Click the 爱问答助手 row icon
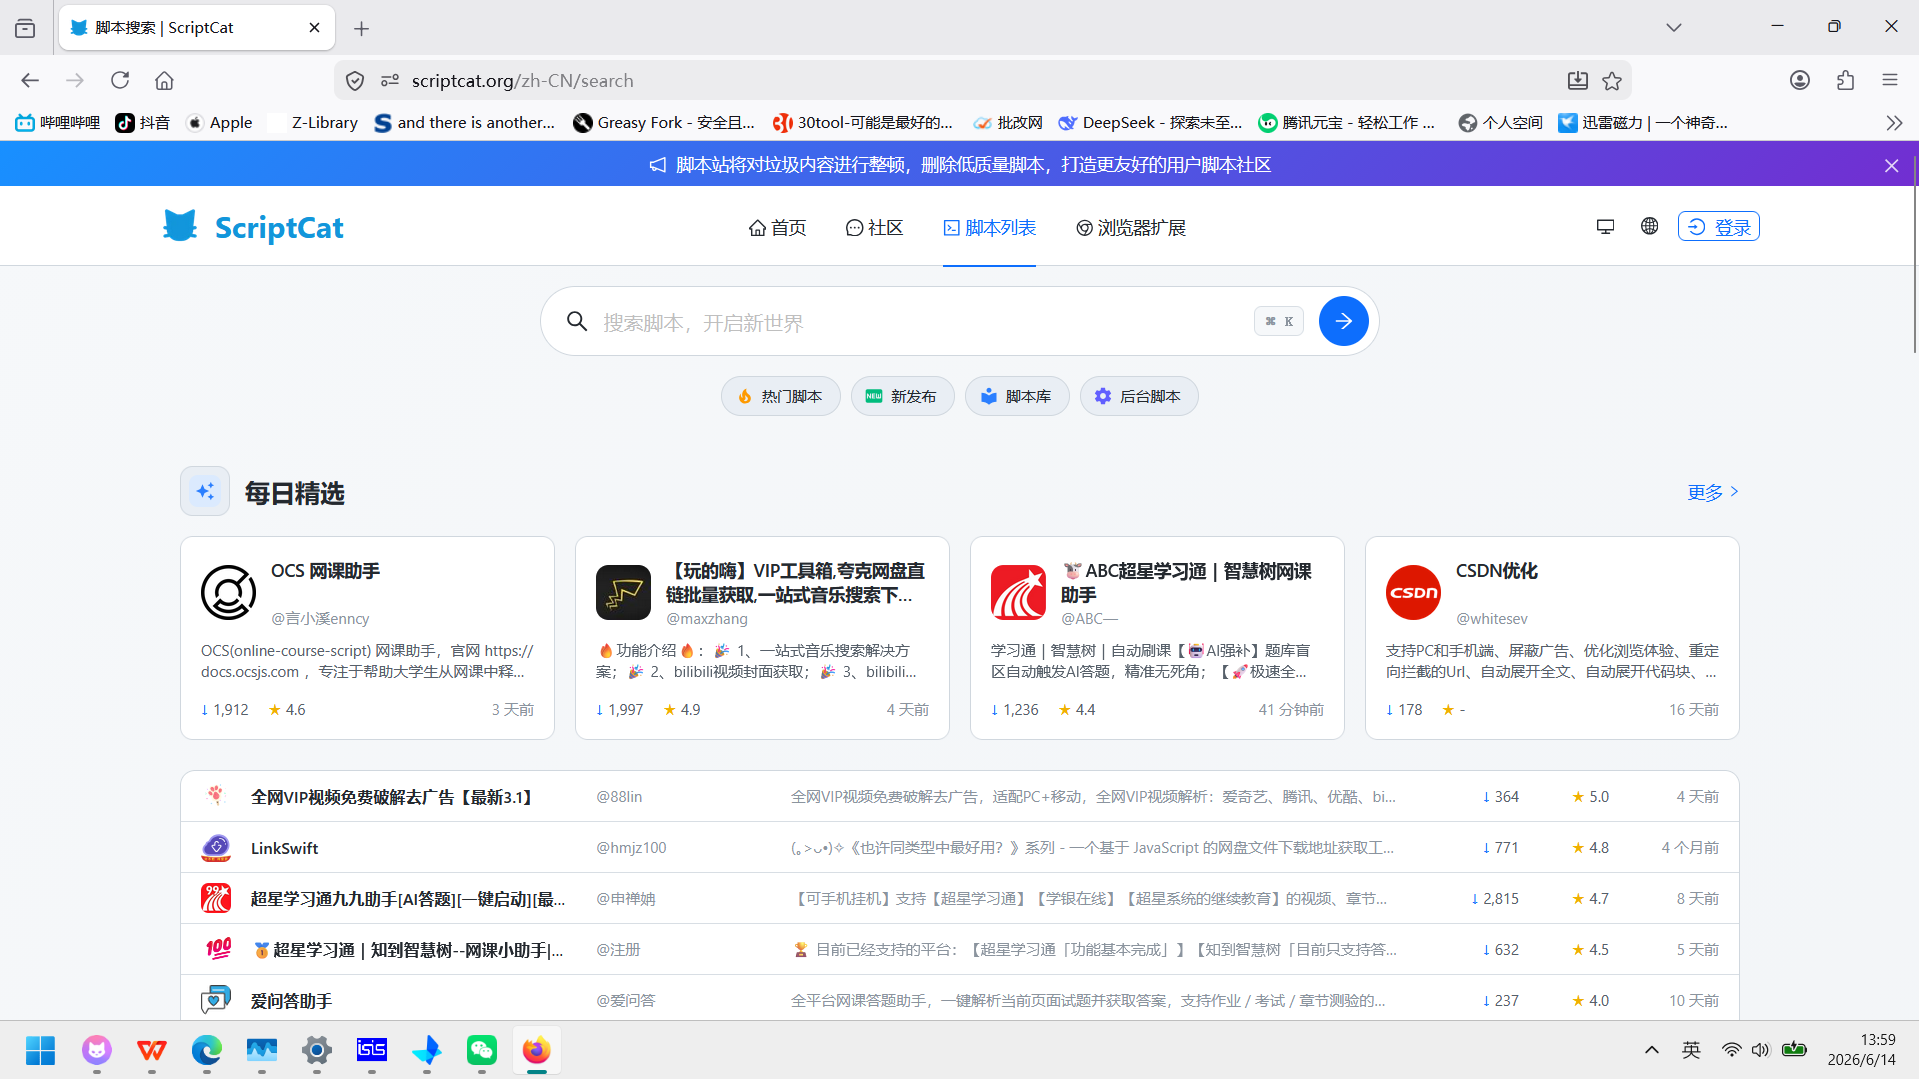1919x1079 pixels. tap(216, 1000)
